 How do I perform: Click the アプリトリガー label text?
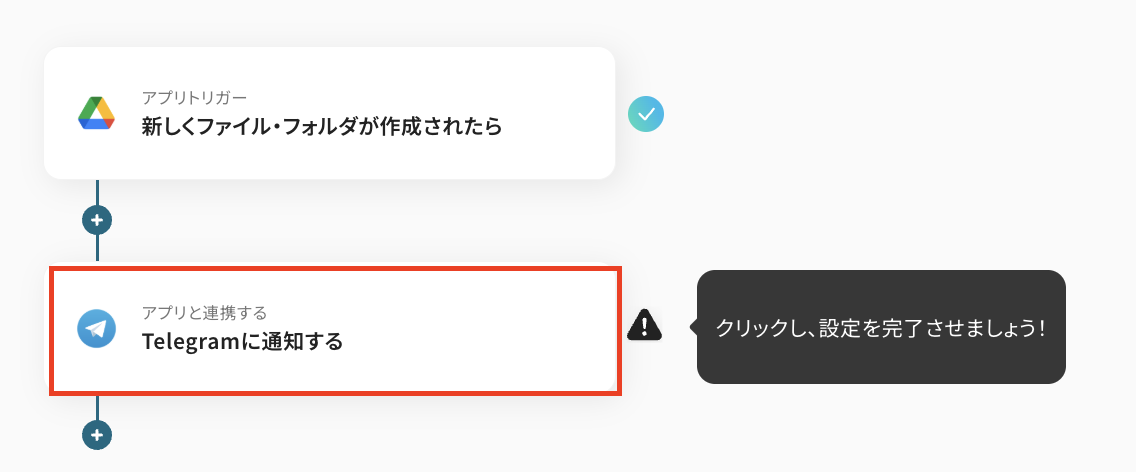pyautogui.click(x=194, y=97)
